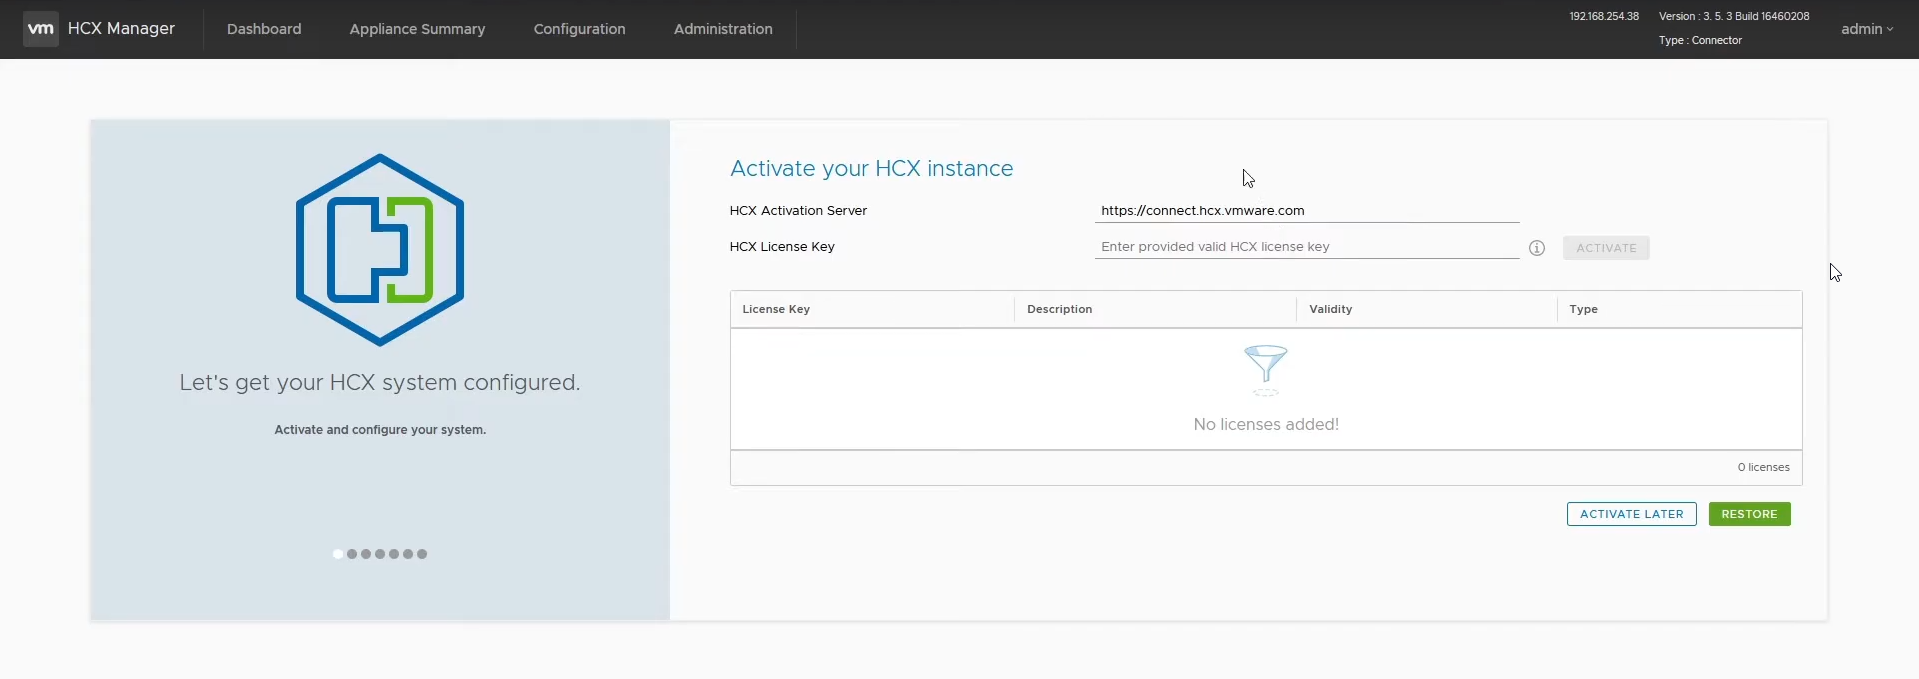Go to the Administration tab
This screenshot has height=679, width=1919.
point(723,29)
